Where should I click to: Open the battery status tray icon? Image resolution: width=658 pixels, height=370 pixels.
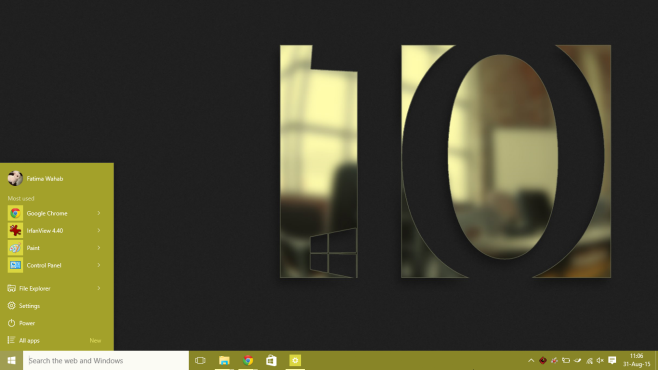(x=566, y=360)
